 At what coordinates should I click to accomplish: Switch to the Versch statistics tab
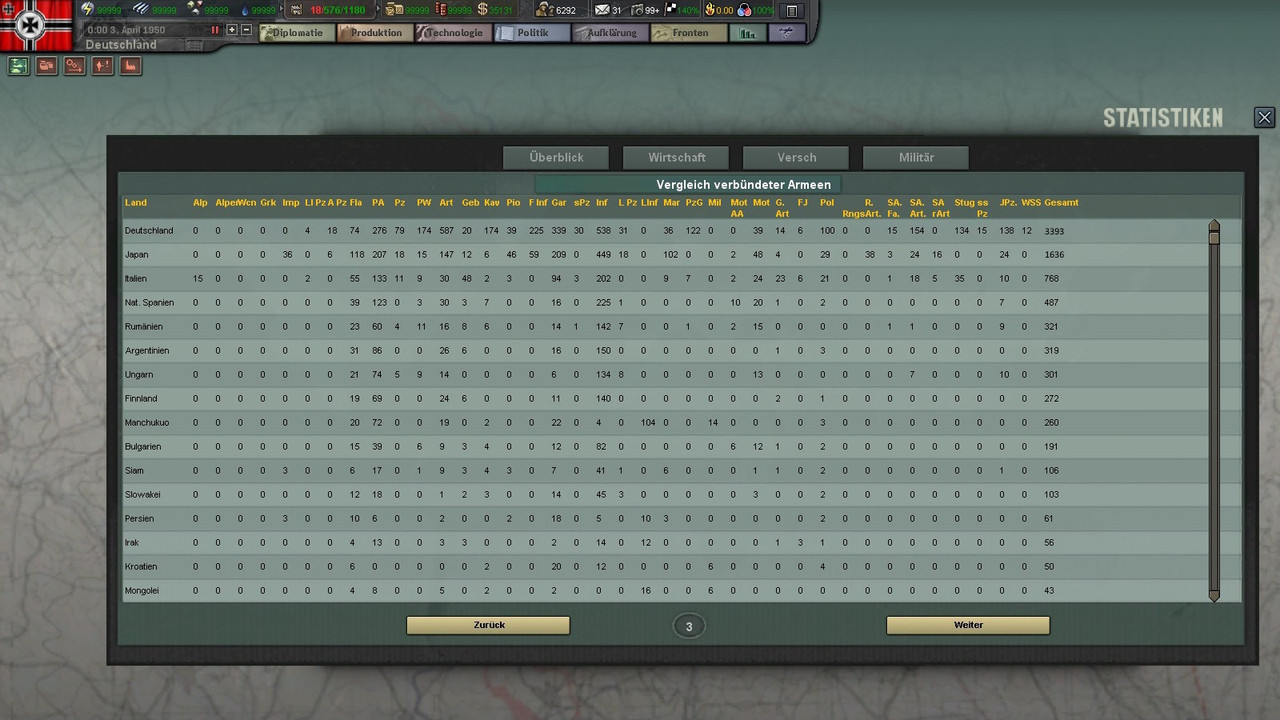pos(796,157)
